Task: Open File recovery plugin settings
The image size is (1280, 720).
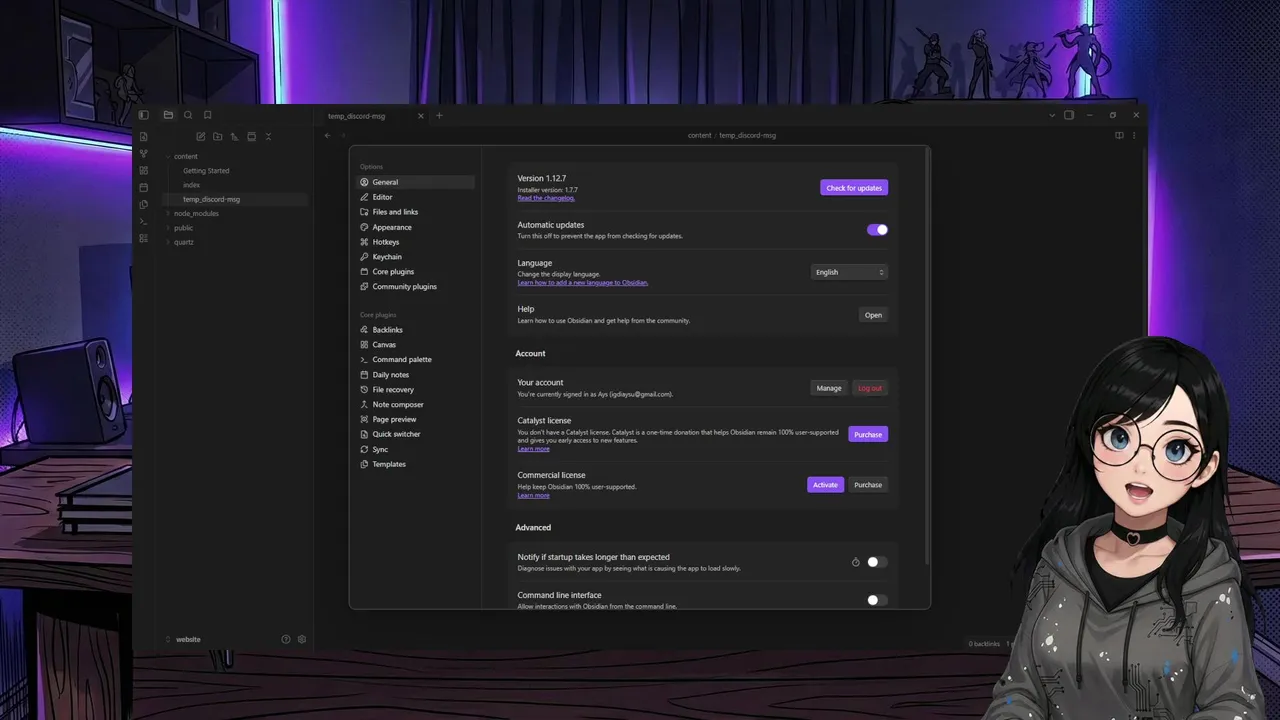Action: tap(415, 390)
